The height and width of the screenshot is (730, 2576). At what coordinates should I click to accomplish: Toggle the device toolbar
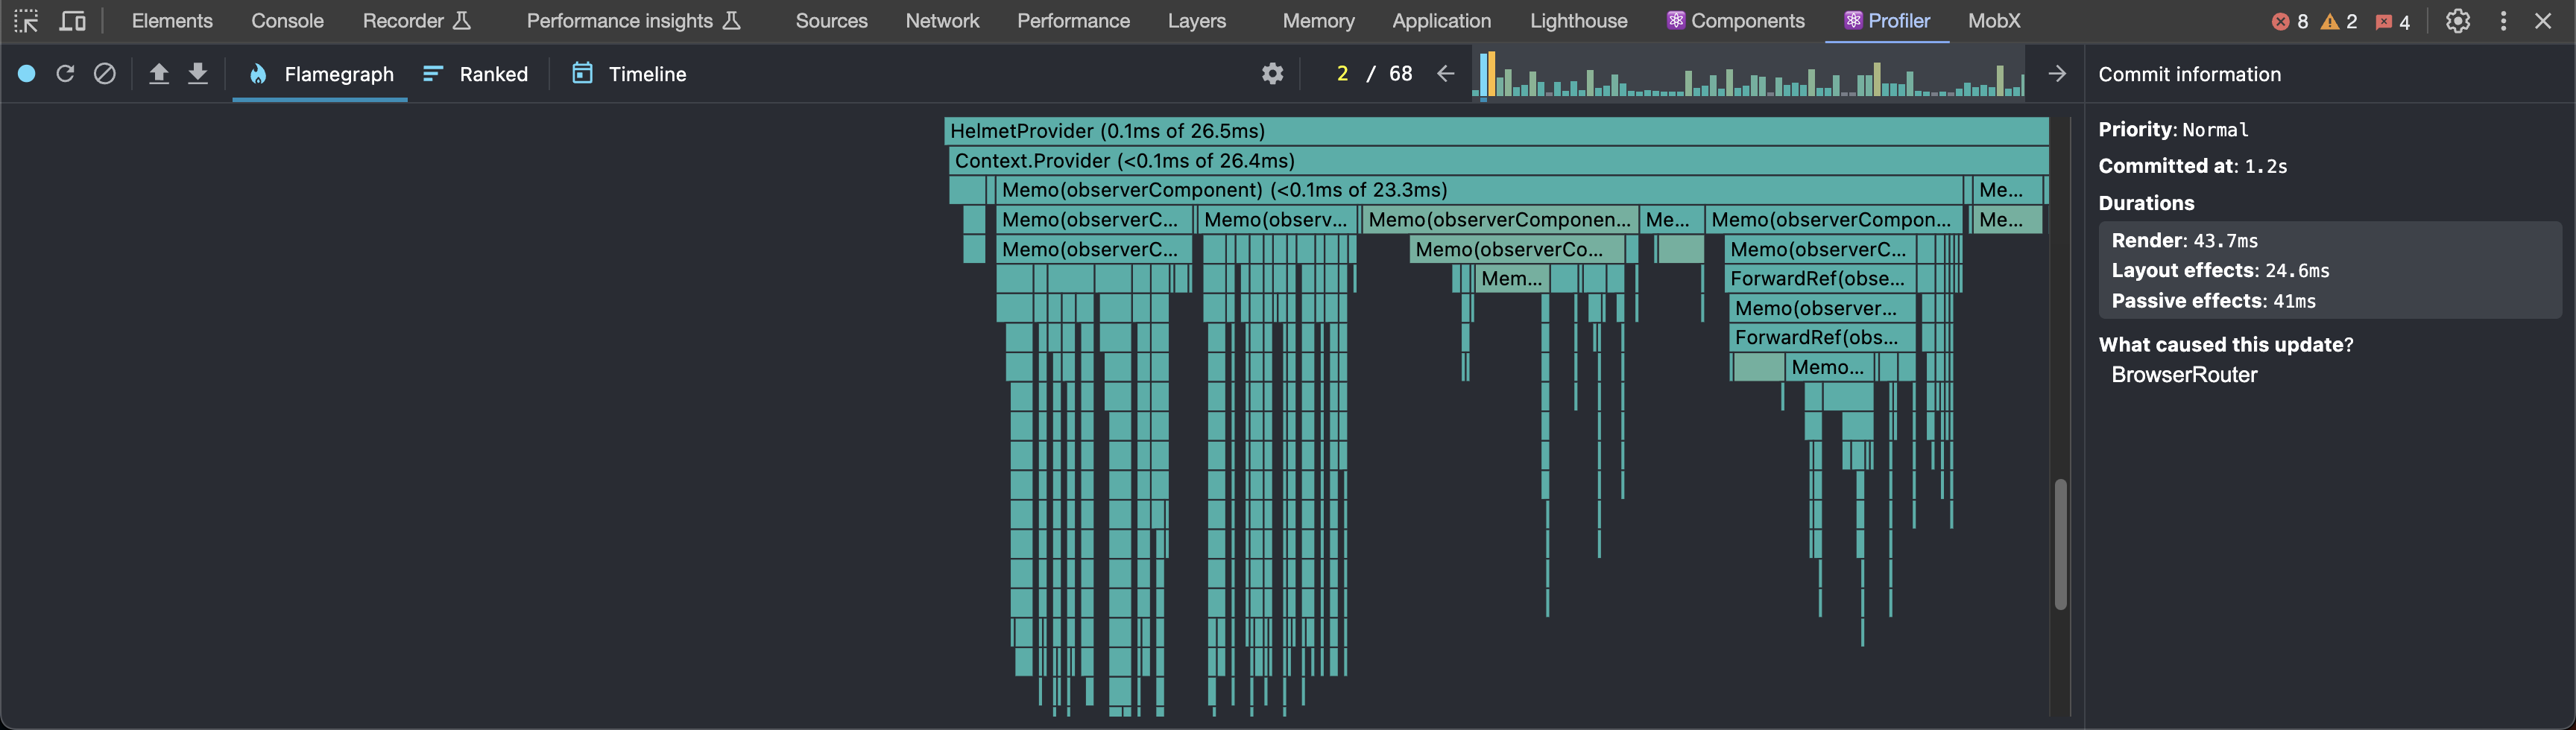[x=71, y=20]
